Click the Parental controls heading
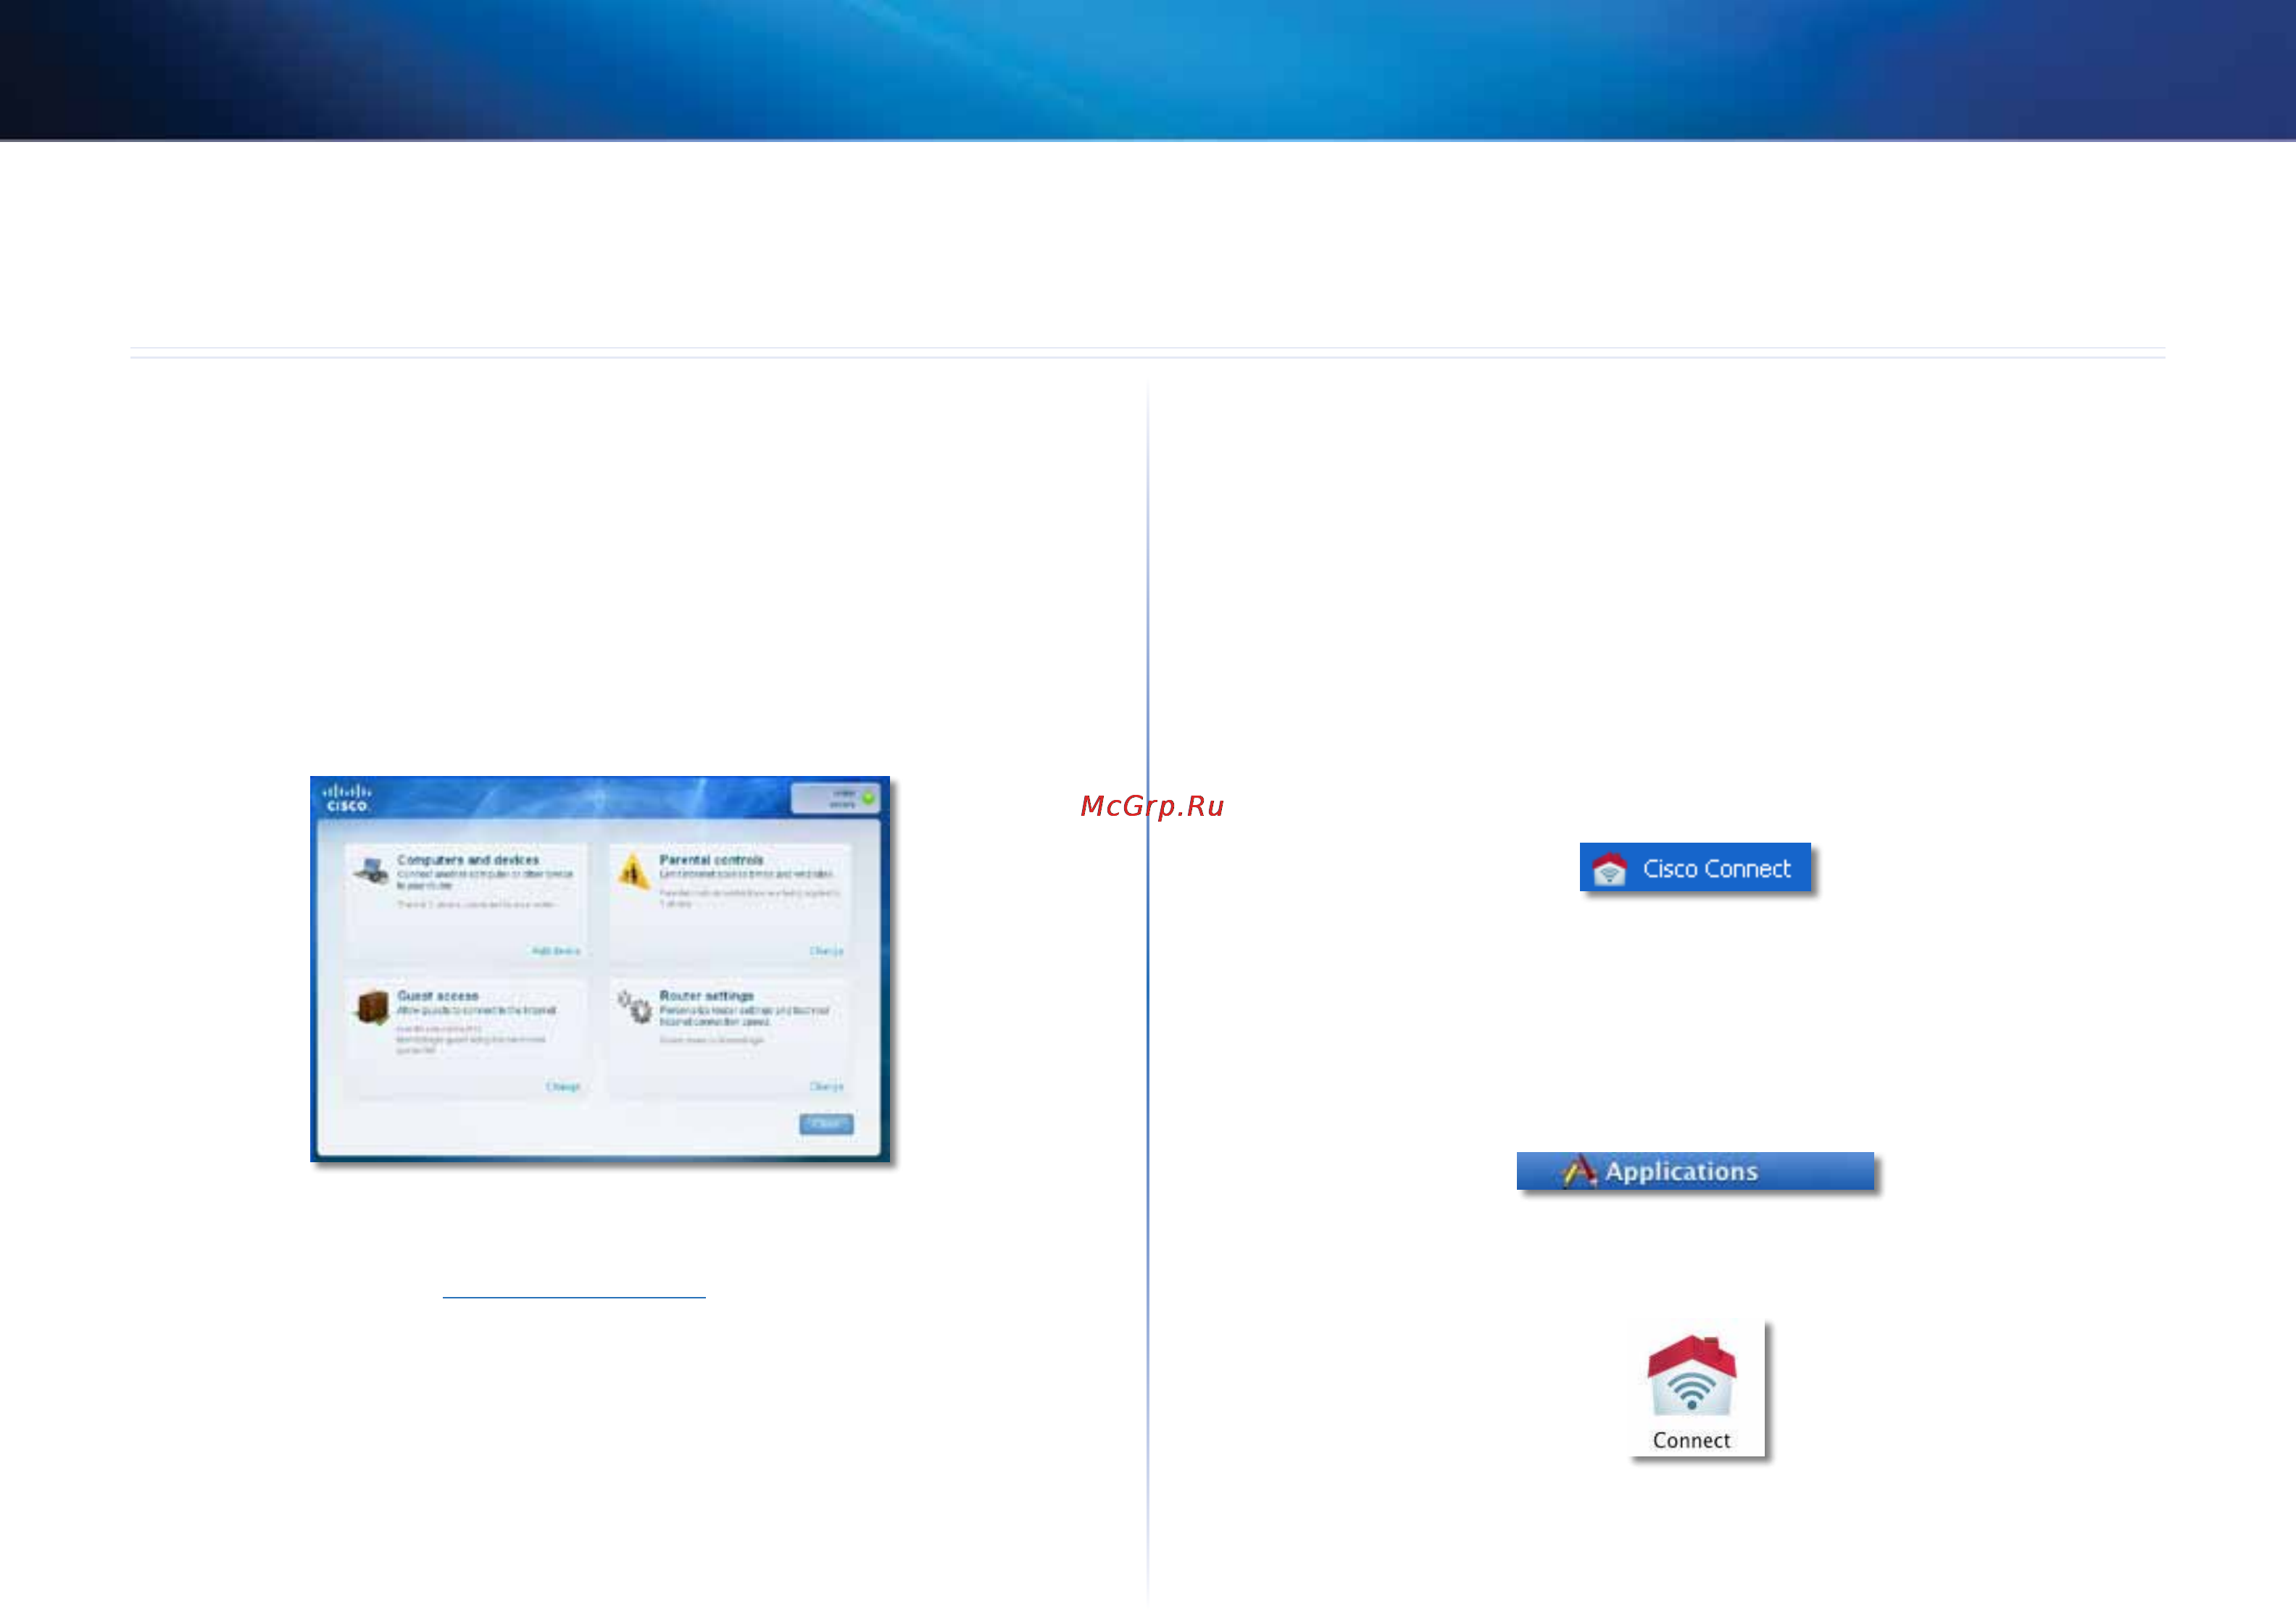Viewport: 2296px width, 1610px height. tap(711, 860)
